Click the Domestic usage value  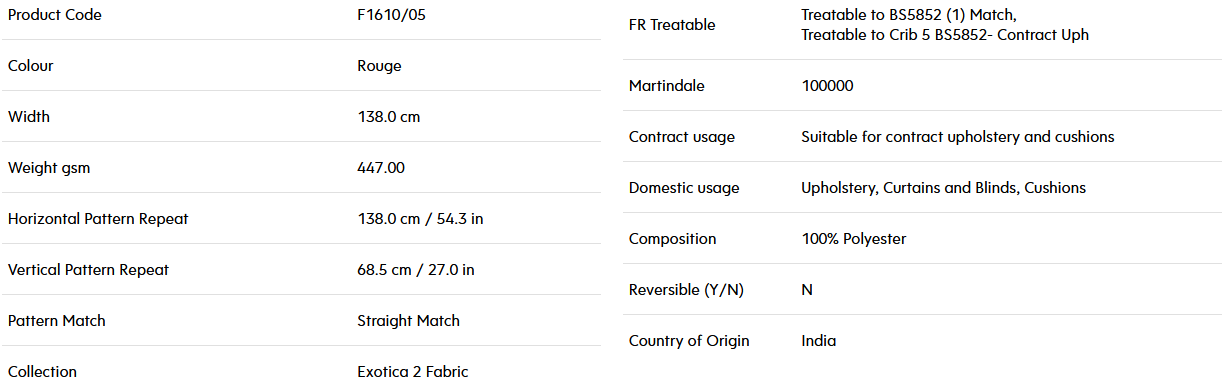pyautogui.click(x=943, y=188)
